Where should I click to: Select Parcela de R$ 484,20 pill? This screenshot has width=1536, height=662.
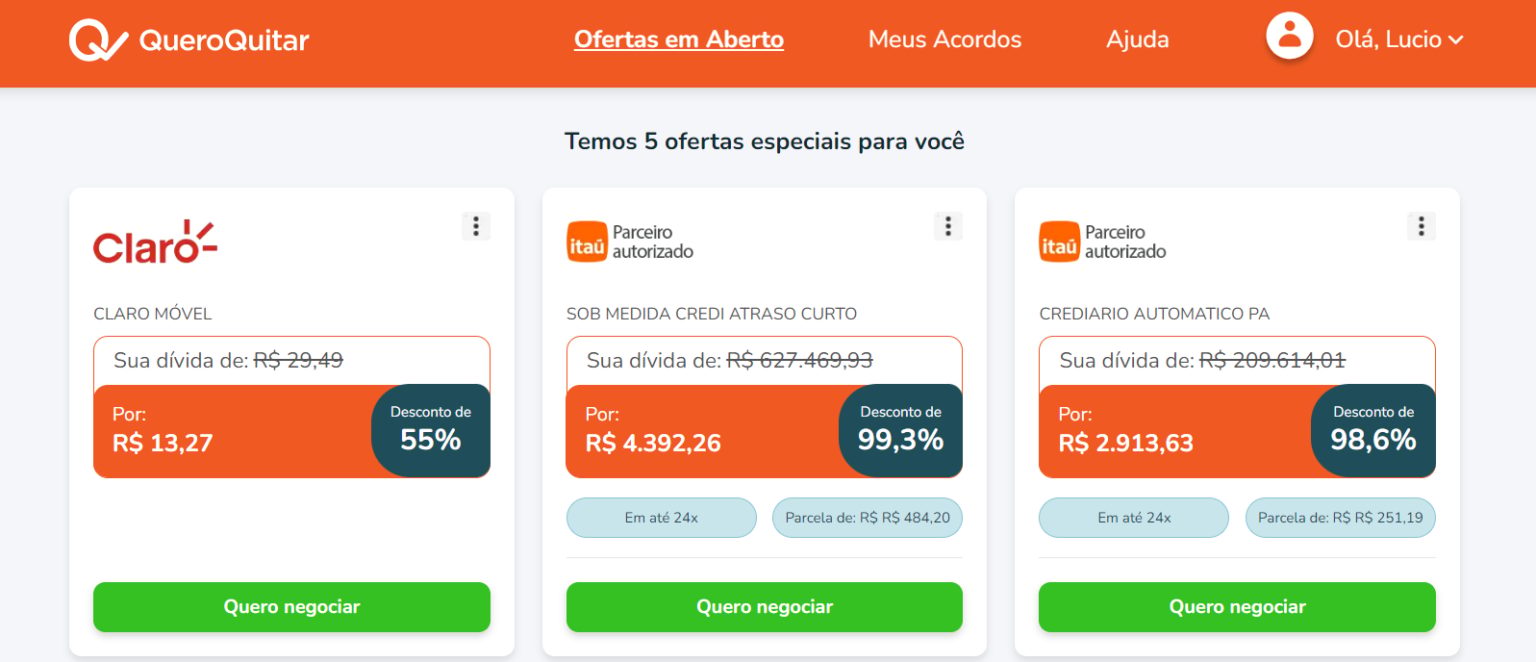(x=867, y=518)
